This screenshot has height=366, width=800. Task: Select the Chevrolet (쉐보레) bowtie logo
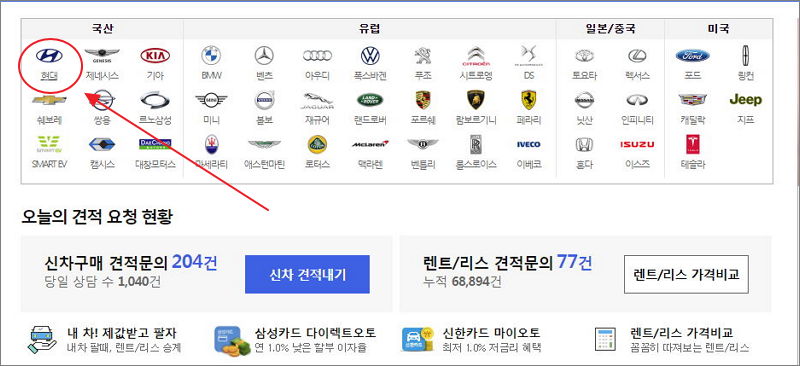pos(49,100)
